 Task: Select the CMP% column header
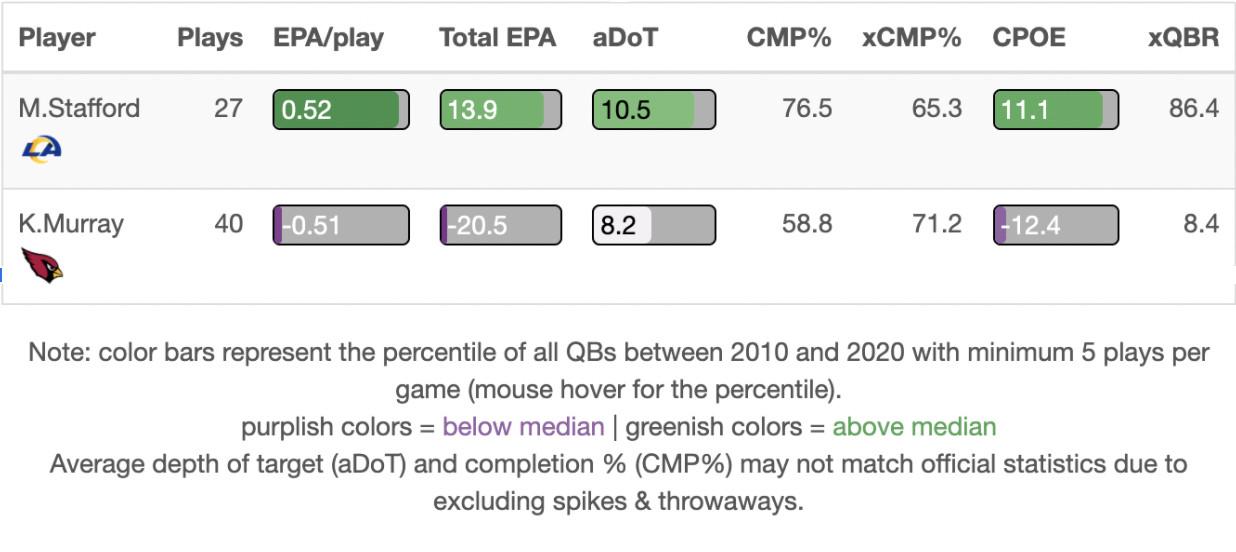[789, 38]
